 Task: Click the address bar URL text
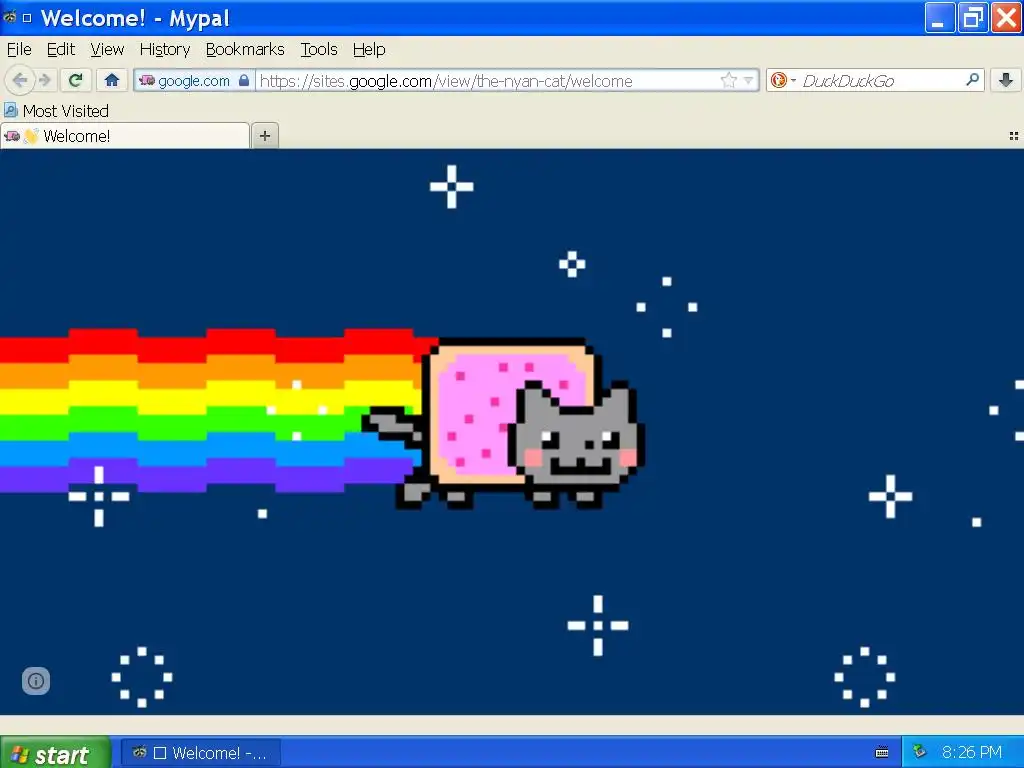click(x=446, y=81)
